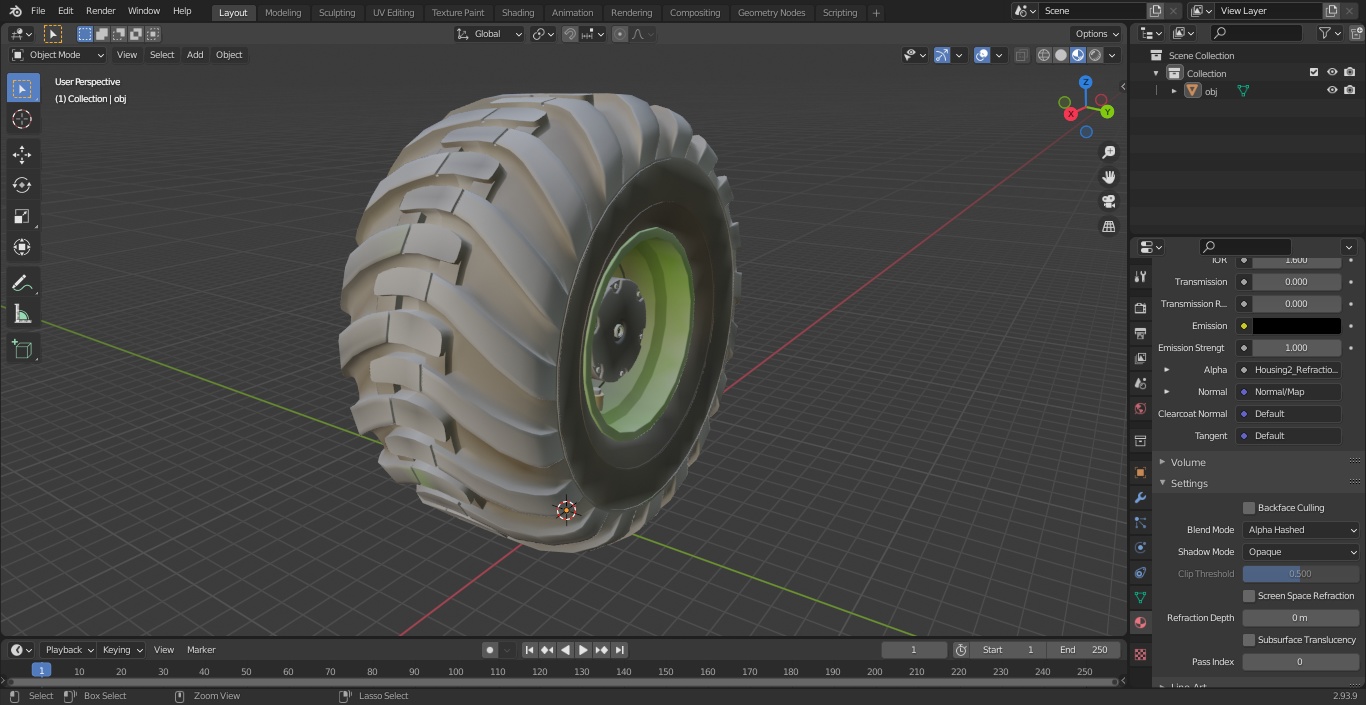Toggle Collection exclude checkbox in outliner
Image resolution: width=1366 pixels, height=705 pixels.
point(1314,72)
